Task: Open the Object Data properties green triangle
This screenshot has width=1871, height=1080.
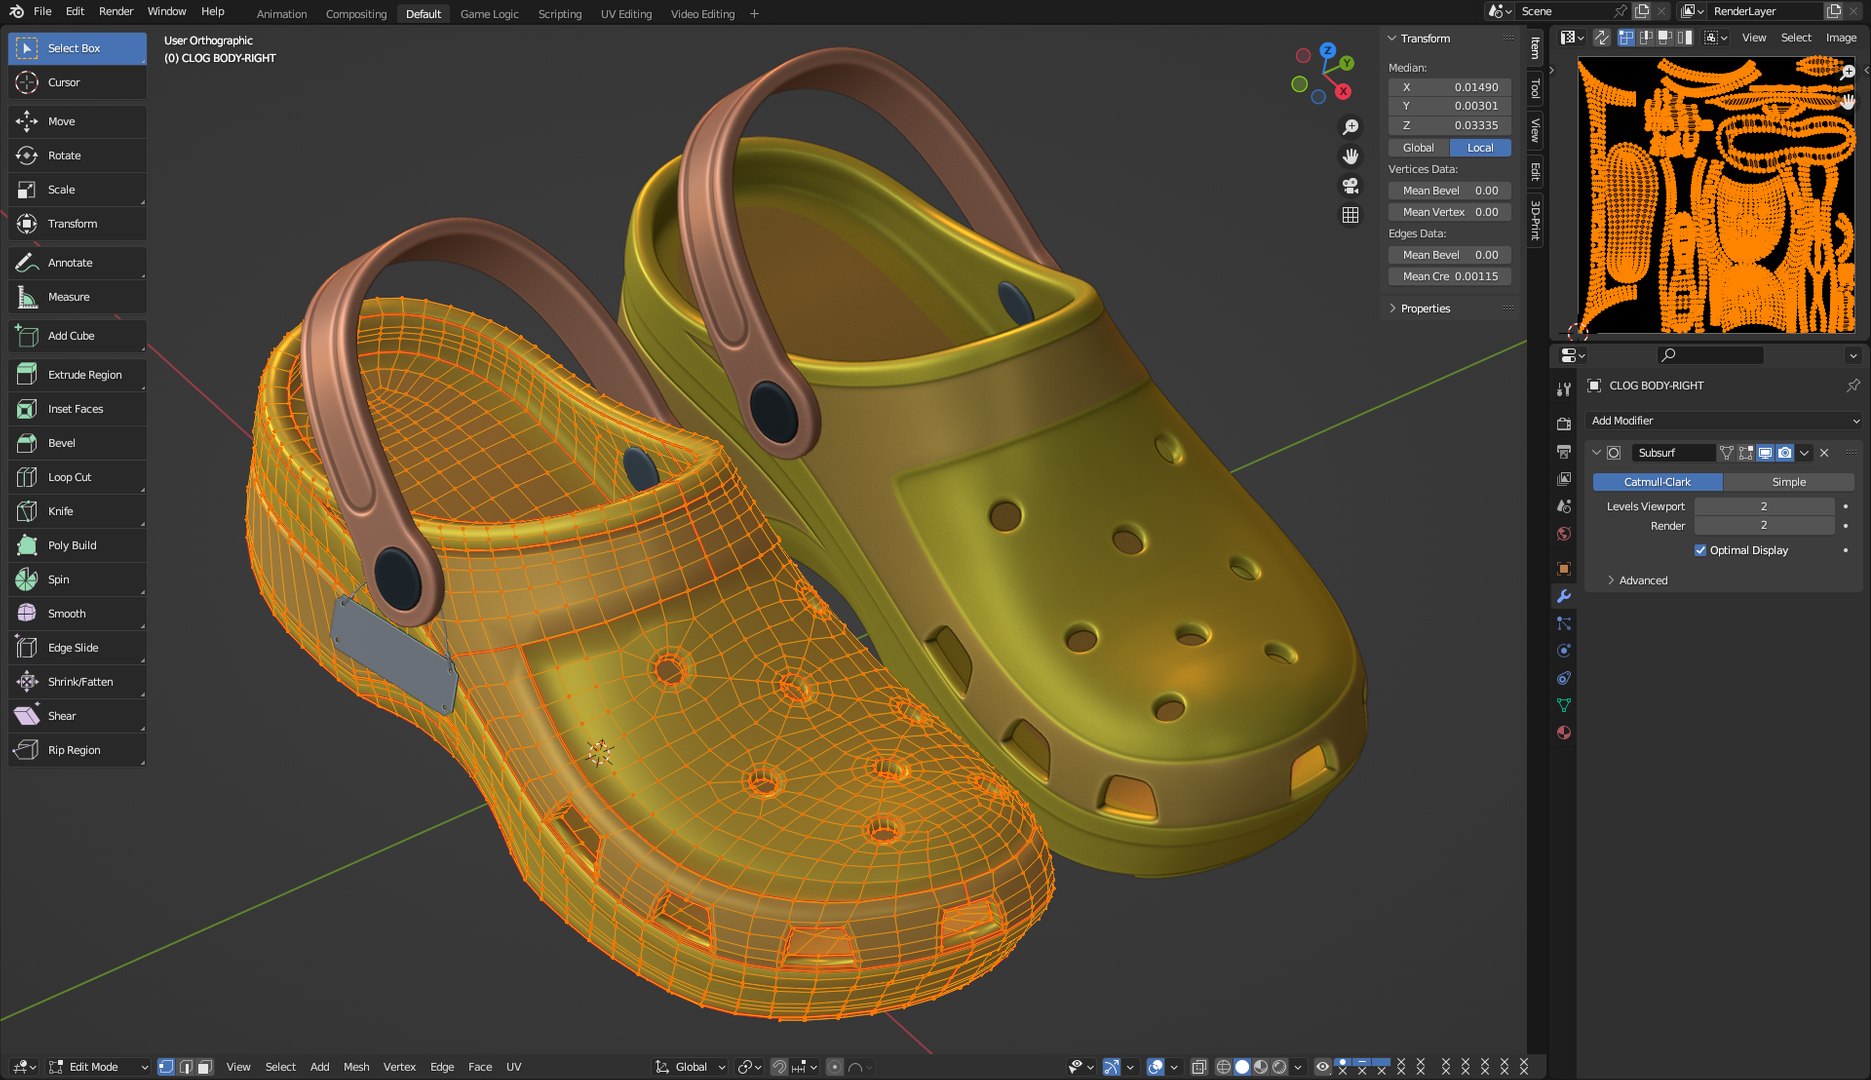Action: click(x=1564, y=705)
